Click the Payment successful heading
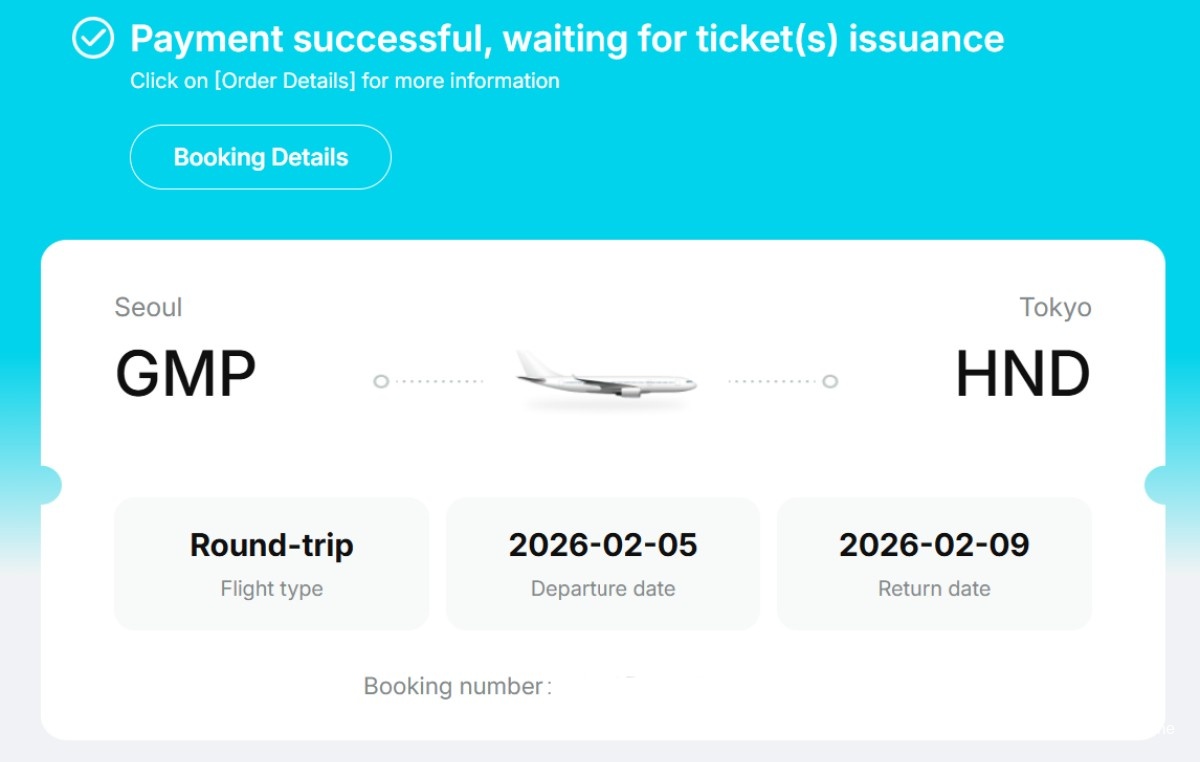The height and width of the screenshot is (762, 1200). click(x=567, y=39)
